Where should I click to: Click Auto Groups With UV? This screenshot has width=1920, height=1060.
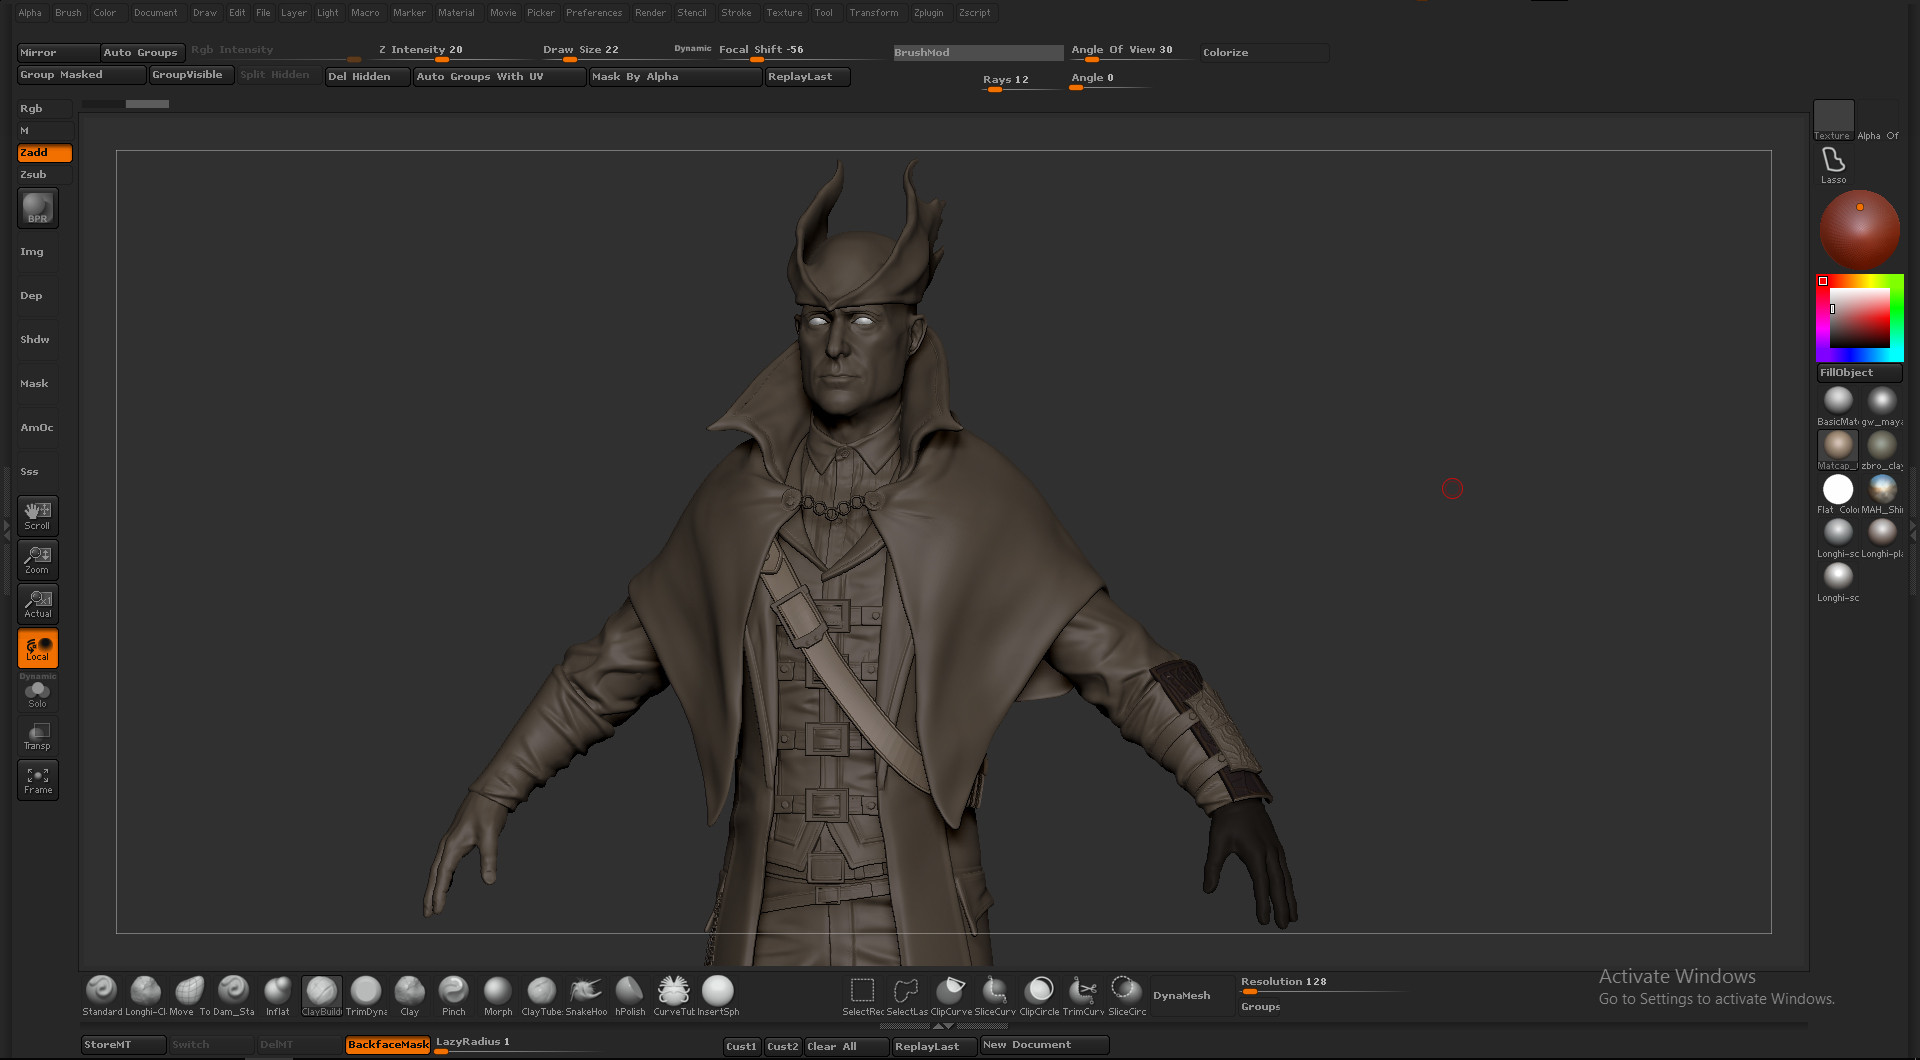pos(499,77)
